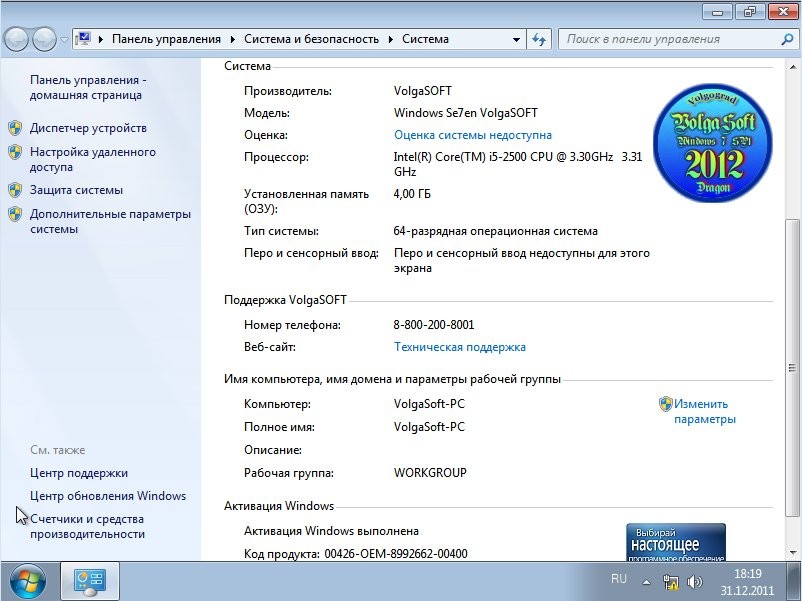802x601 pixels.
Task: Select the Система breadcrumb
Action: coord(425,39)
